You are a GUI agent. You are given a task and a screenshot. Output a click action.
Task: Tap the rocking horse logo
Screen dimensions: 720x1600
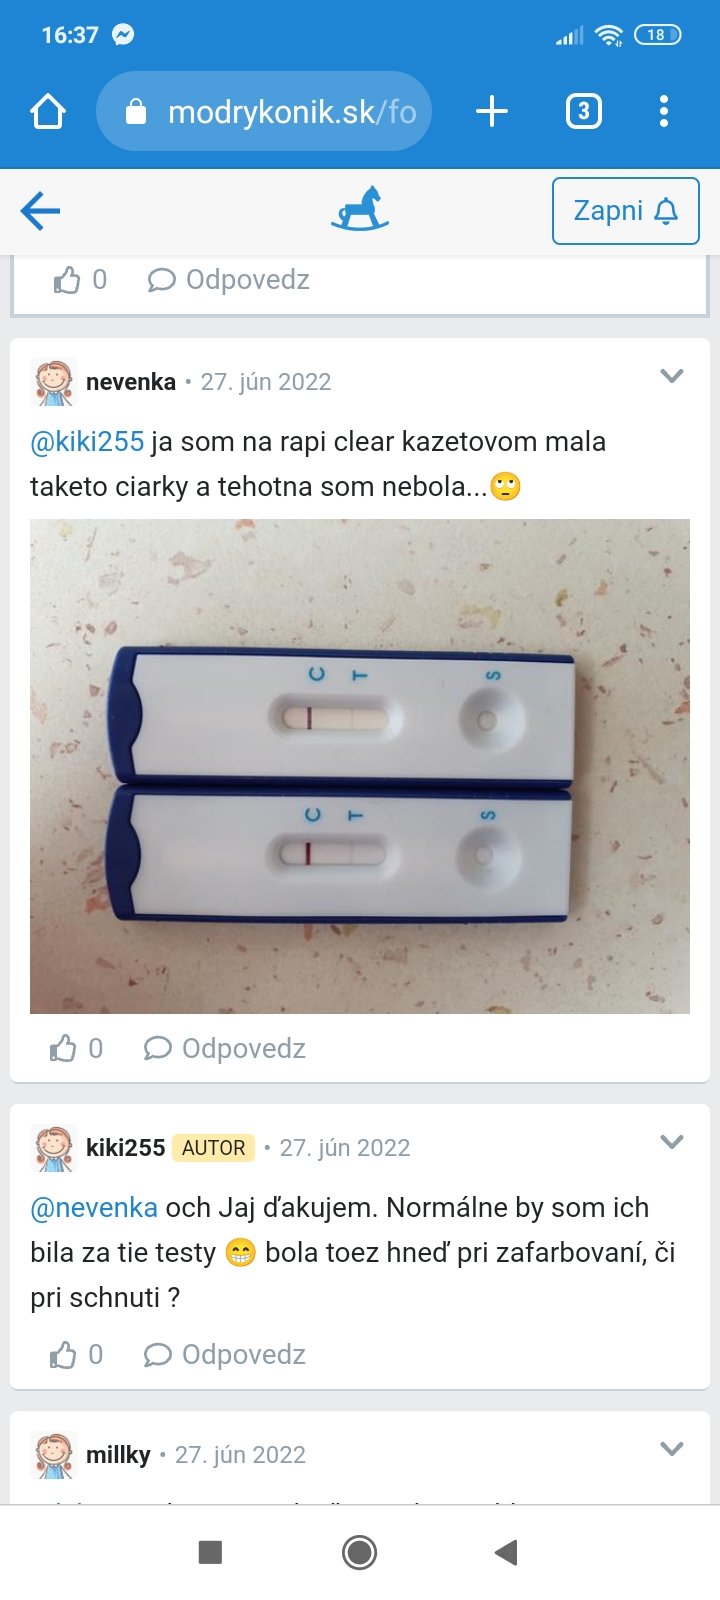[x=360, y=209]
